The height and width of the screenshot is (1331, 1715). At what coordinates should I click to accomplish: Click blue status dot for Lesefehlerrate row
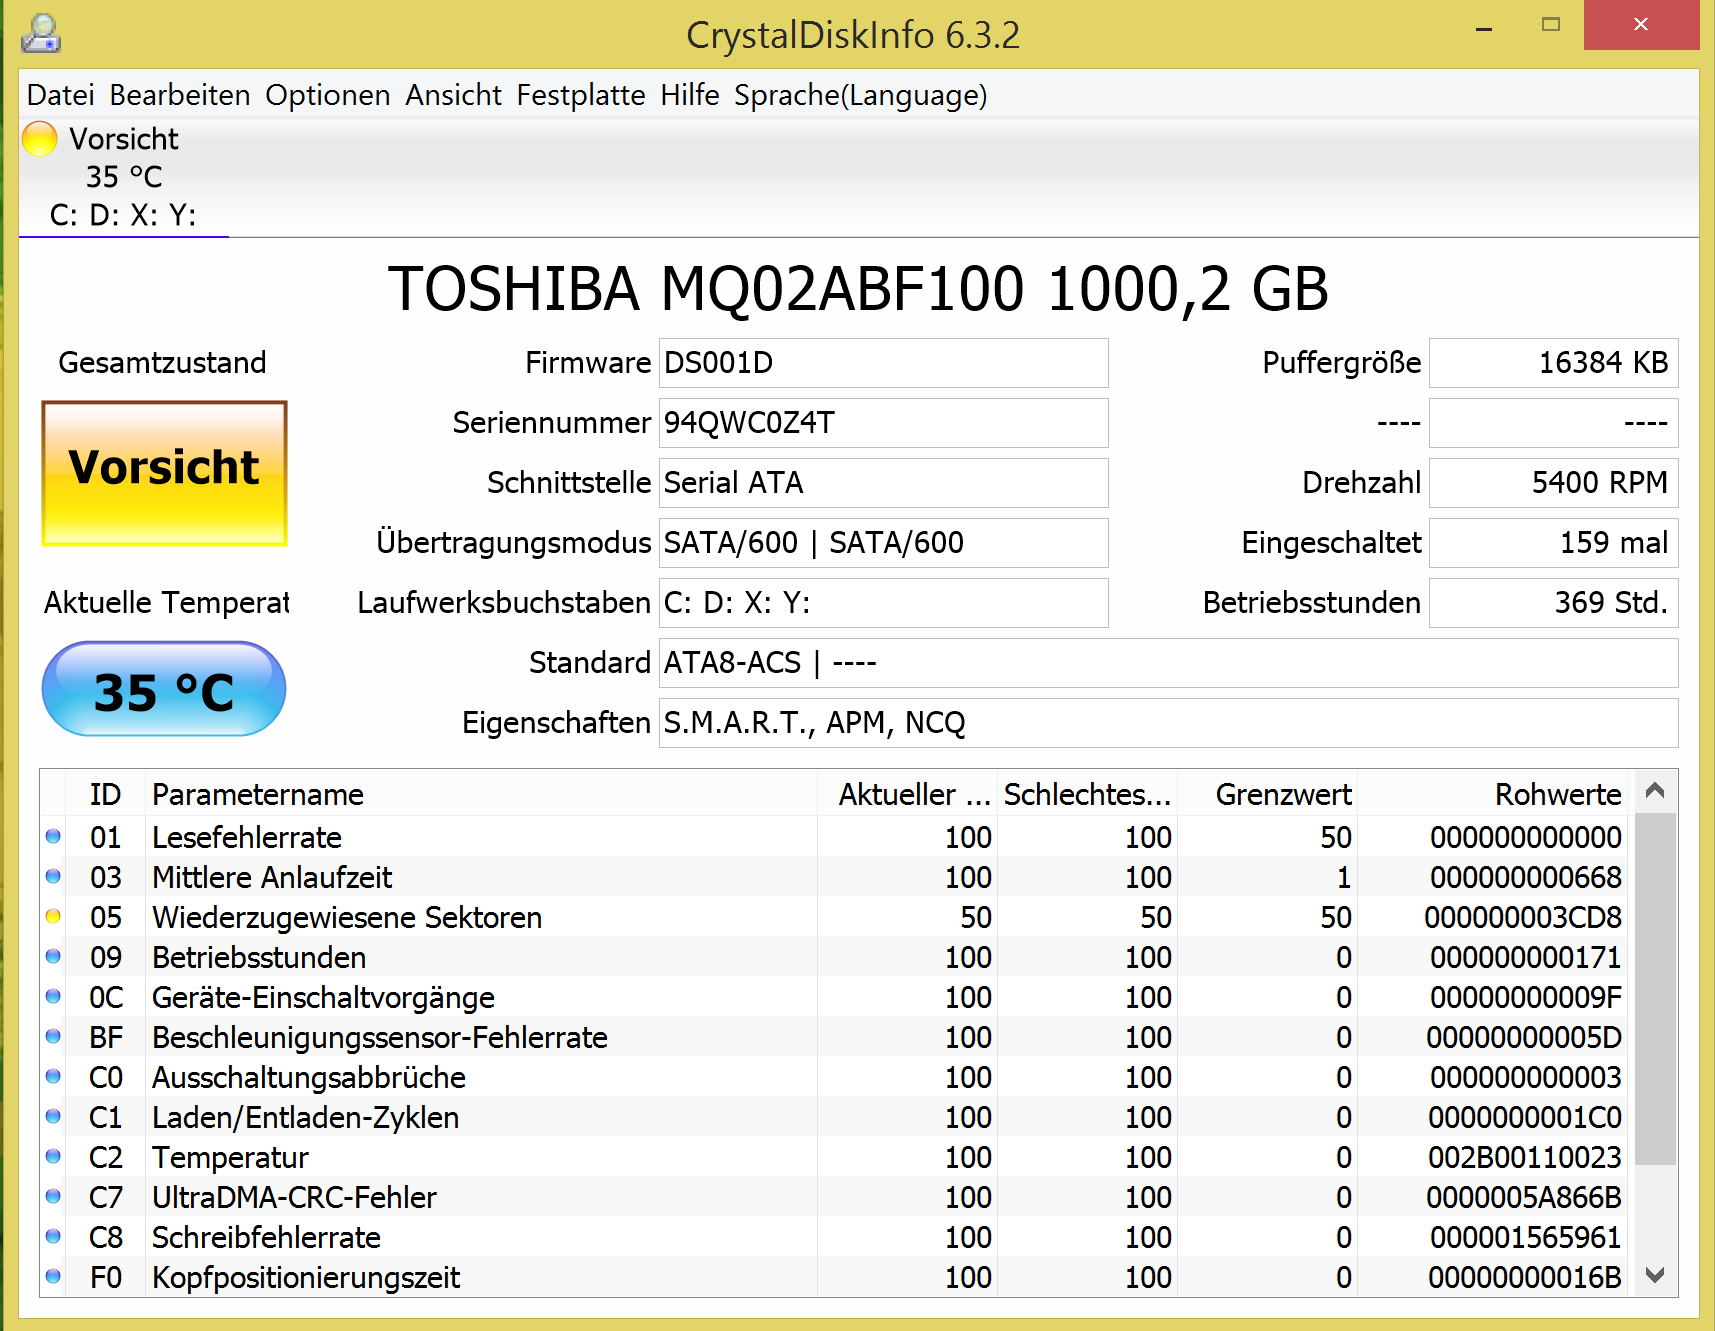coord(53,836)
